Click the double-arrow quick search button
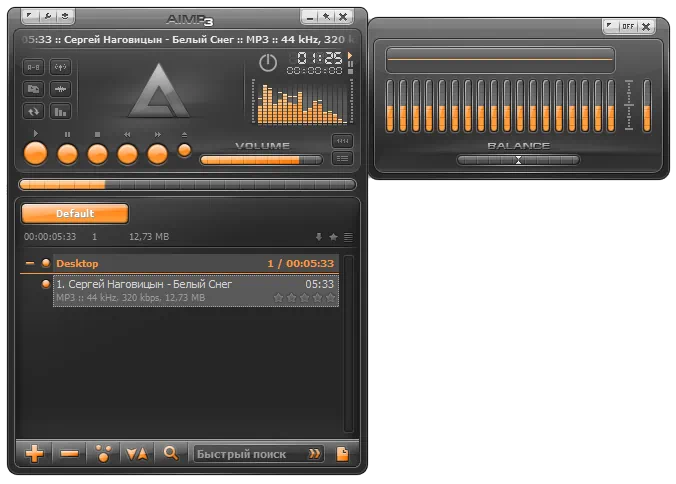Viewport: 676px width, 484px height. pos(315,454)
